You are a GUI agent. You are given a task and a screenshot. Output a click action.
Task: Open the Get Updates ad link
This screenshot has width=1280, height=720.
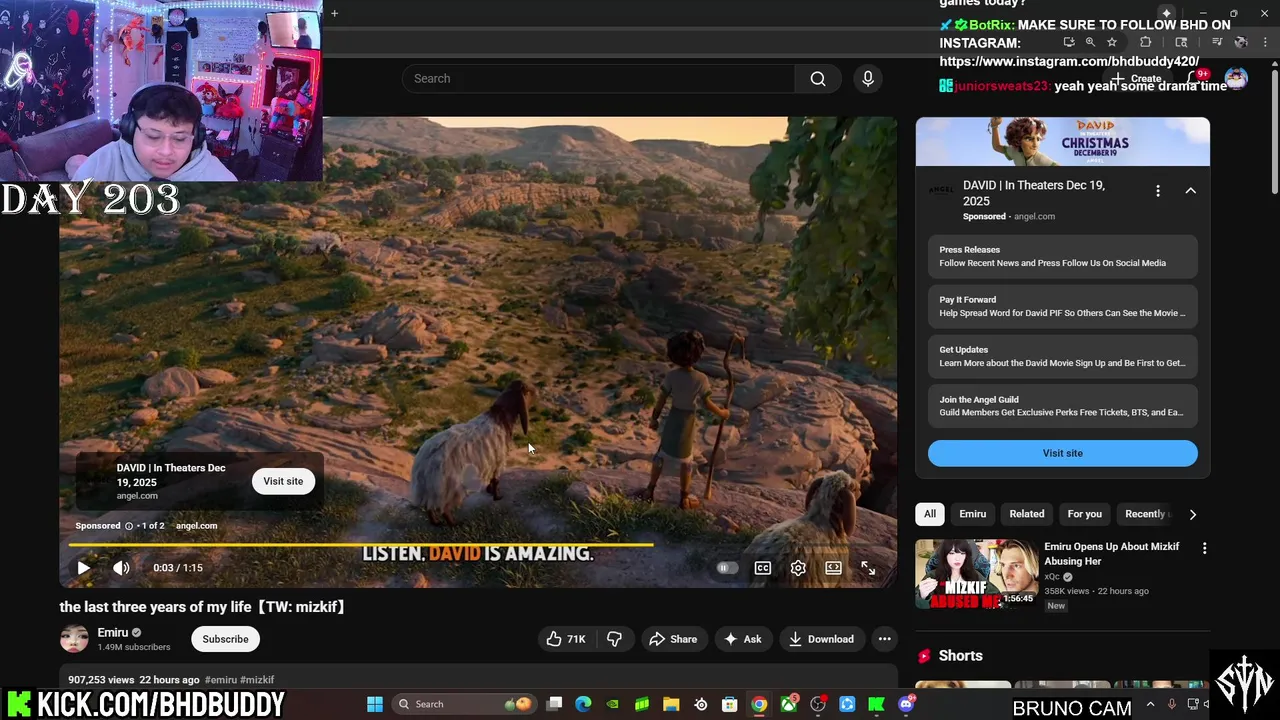pyautogui.click(x=1062, y=356)
